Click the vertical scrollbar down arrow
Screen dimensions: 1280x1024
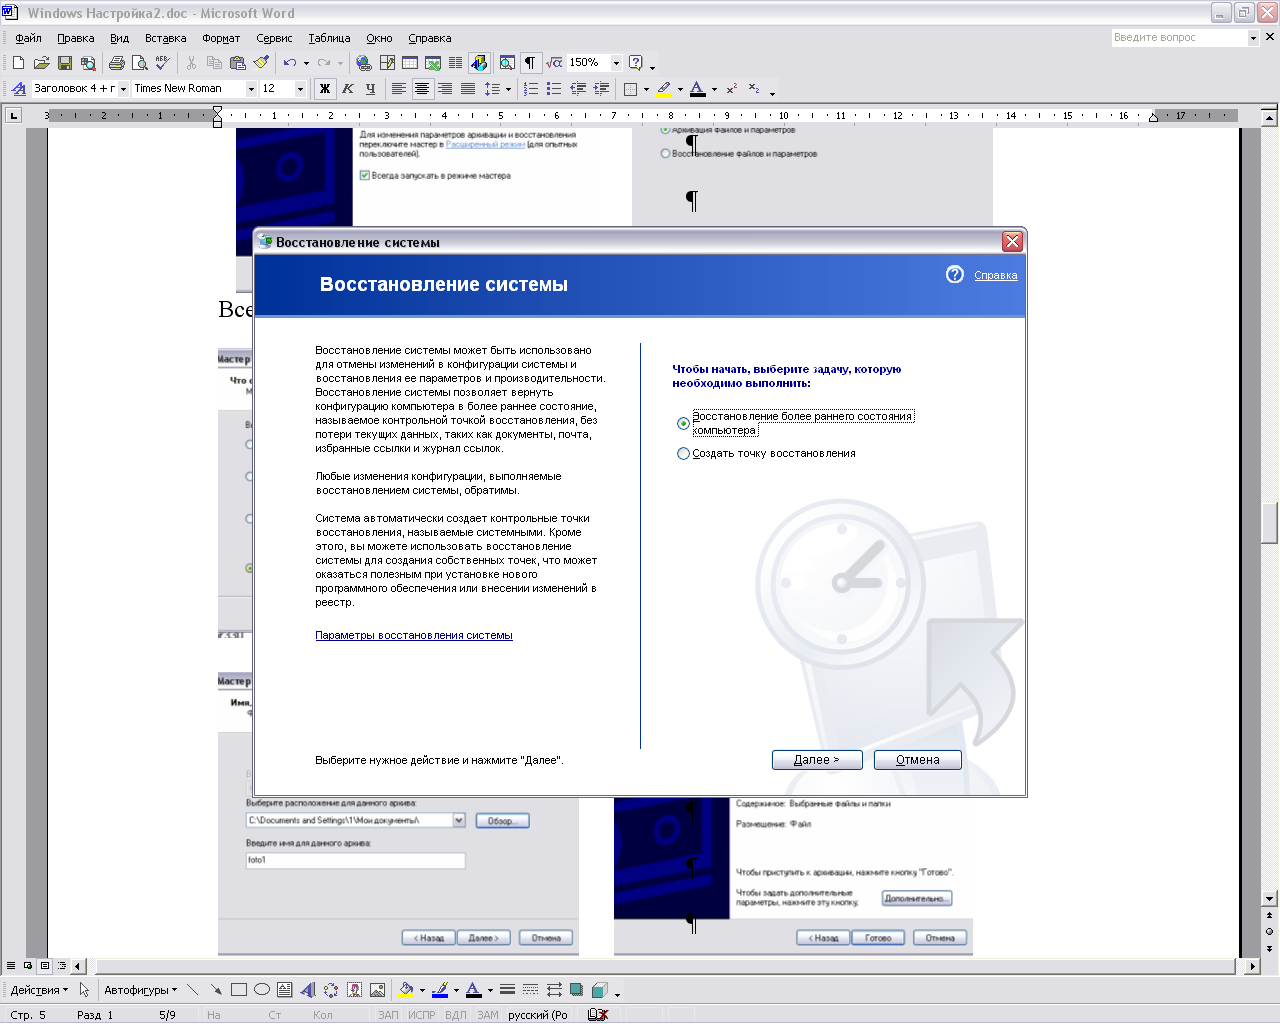pos(1270,899)
